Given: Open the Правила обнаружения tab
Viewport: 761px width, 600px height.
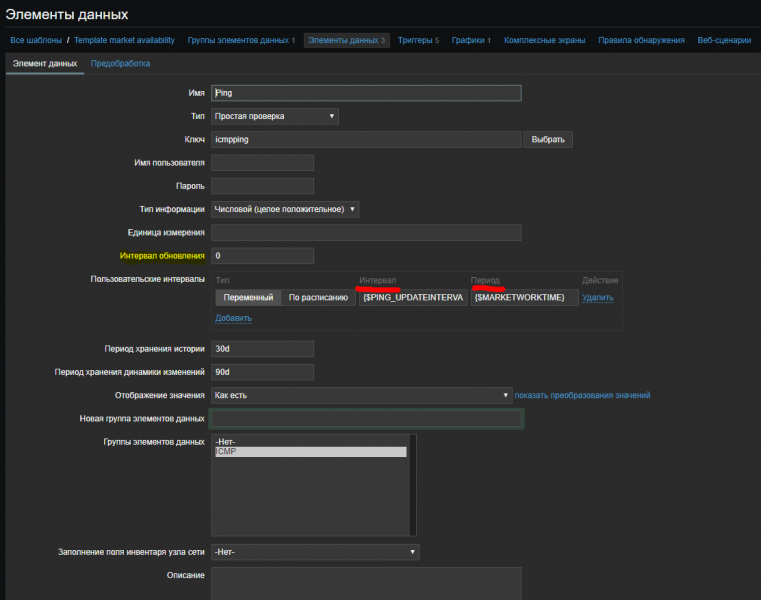Looking at the screenshot, I should click(x=640, y=40).
